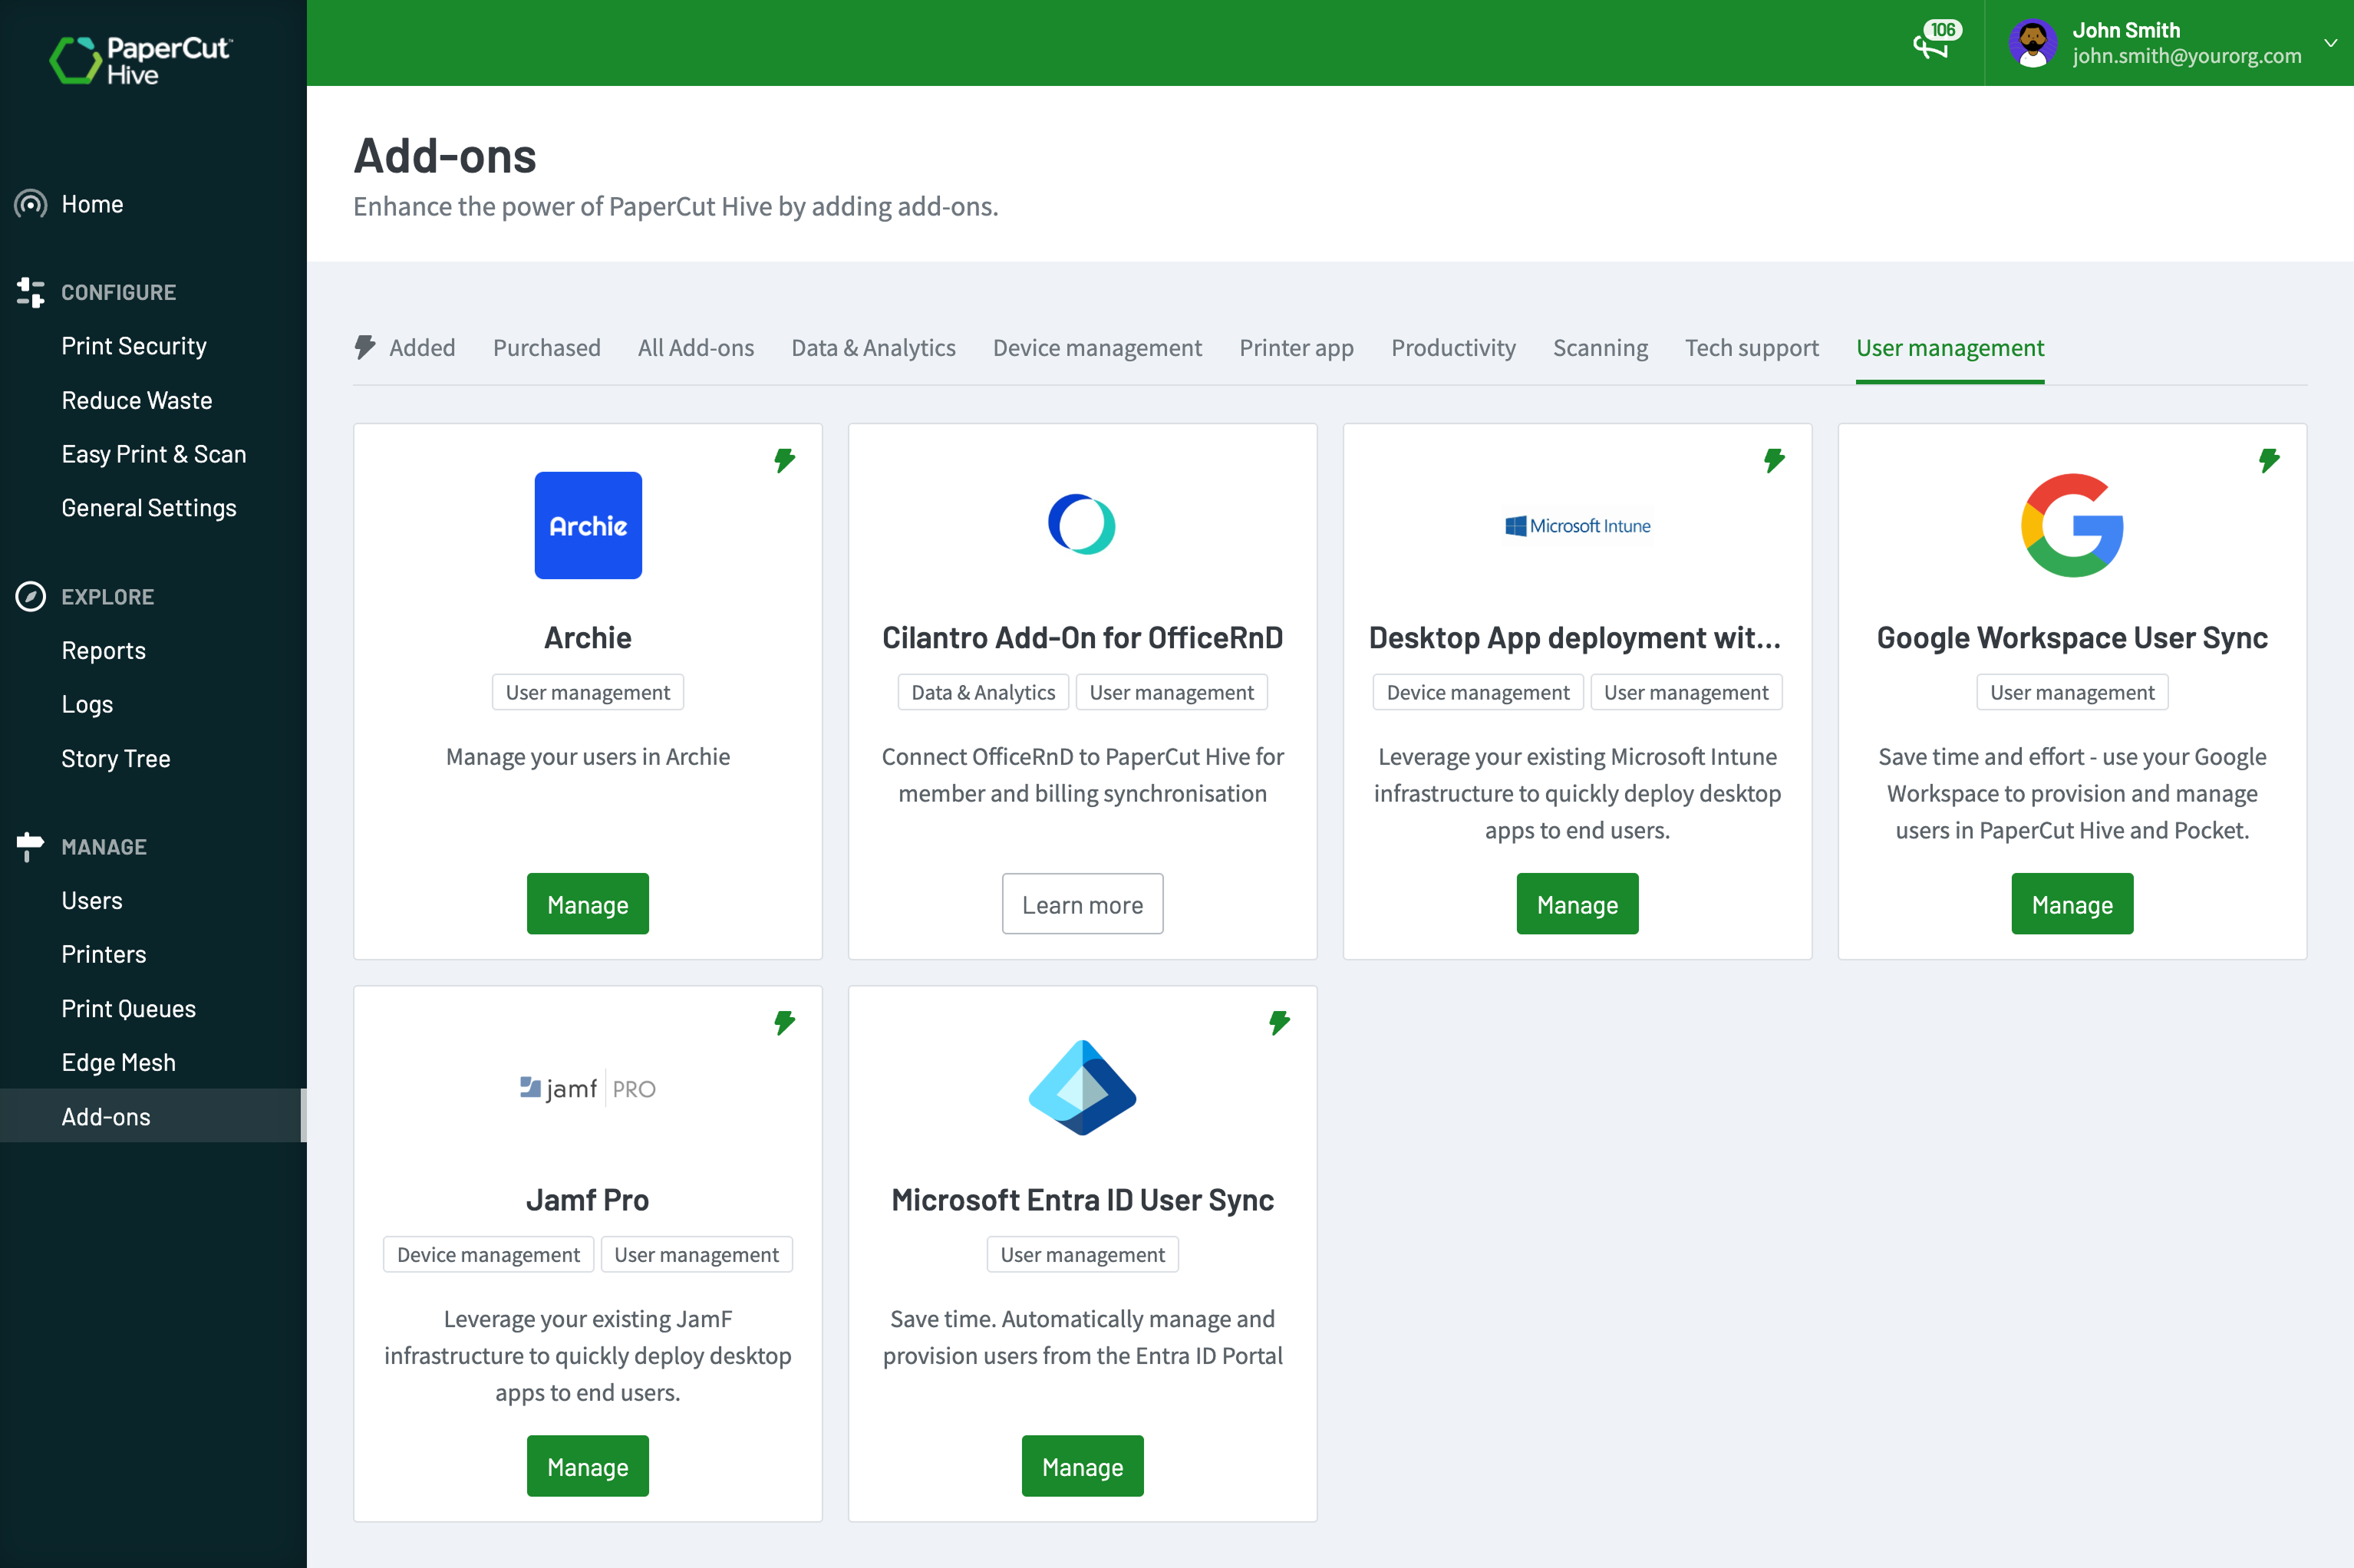Click Manage on Google Workspace User Sync
This screenshot has width=2354, height=1568.
(2071, 903)
